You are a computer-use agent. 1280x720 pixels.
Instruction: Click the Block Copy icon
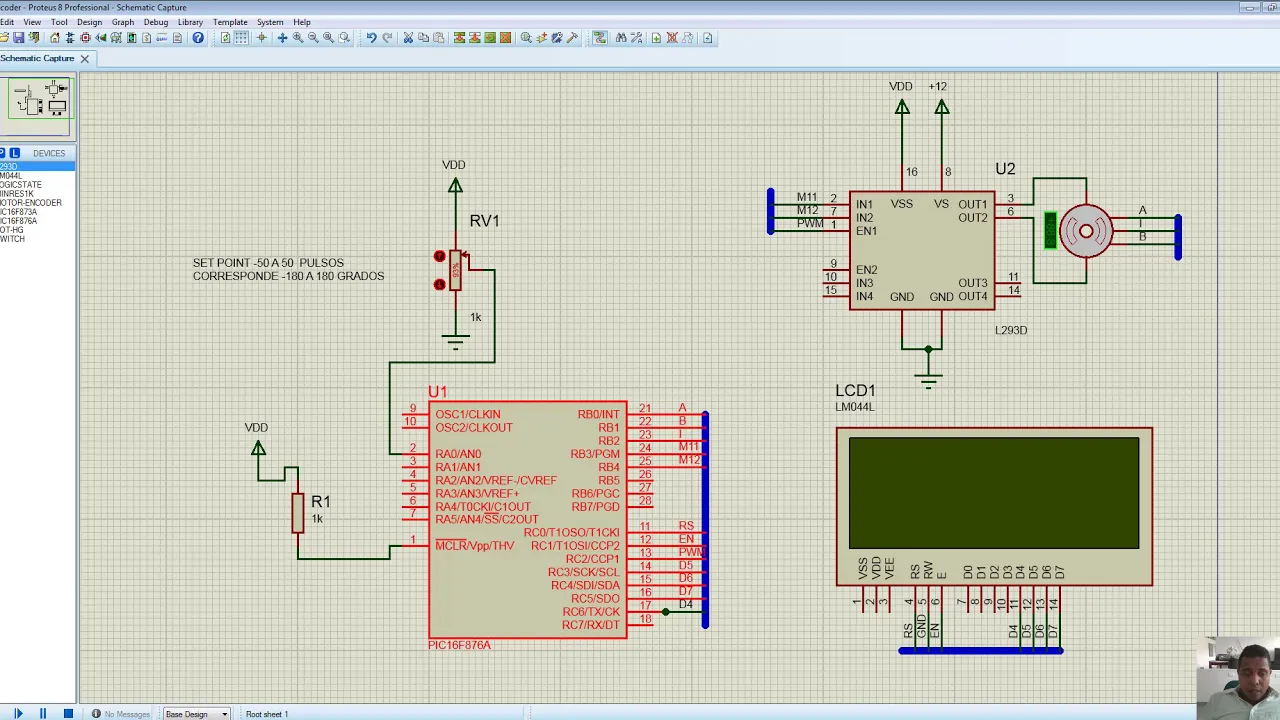460,38
